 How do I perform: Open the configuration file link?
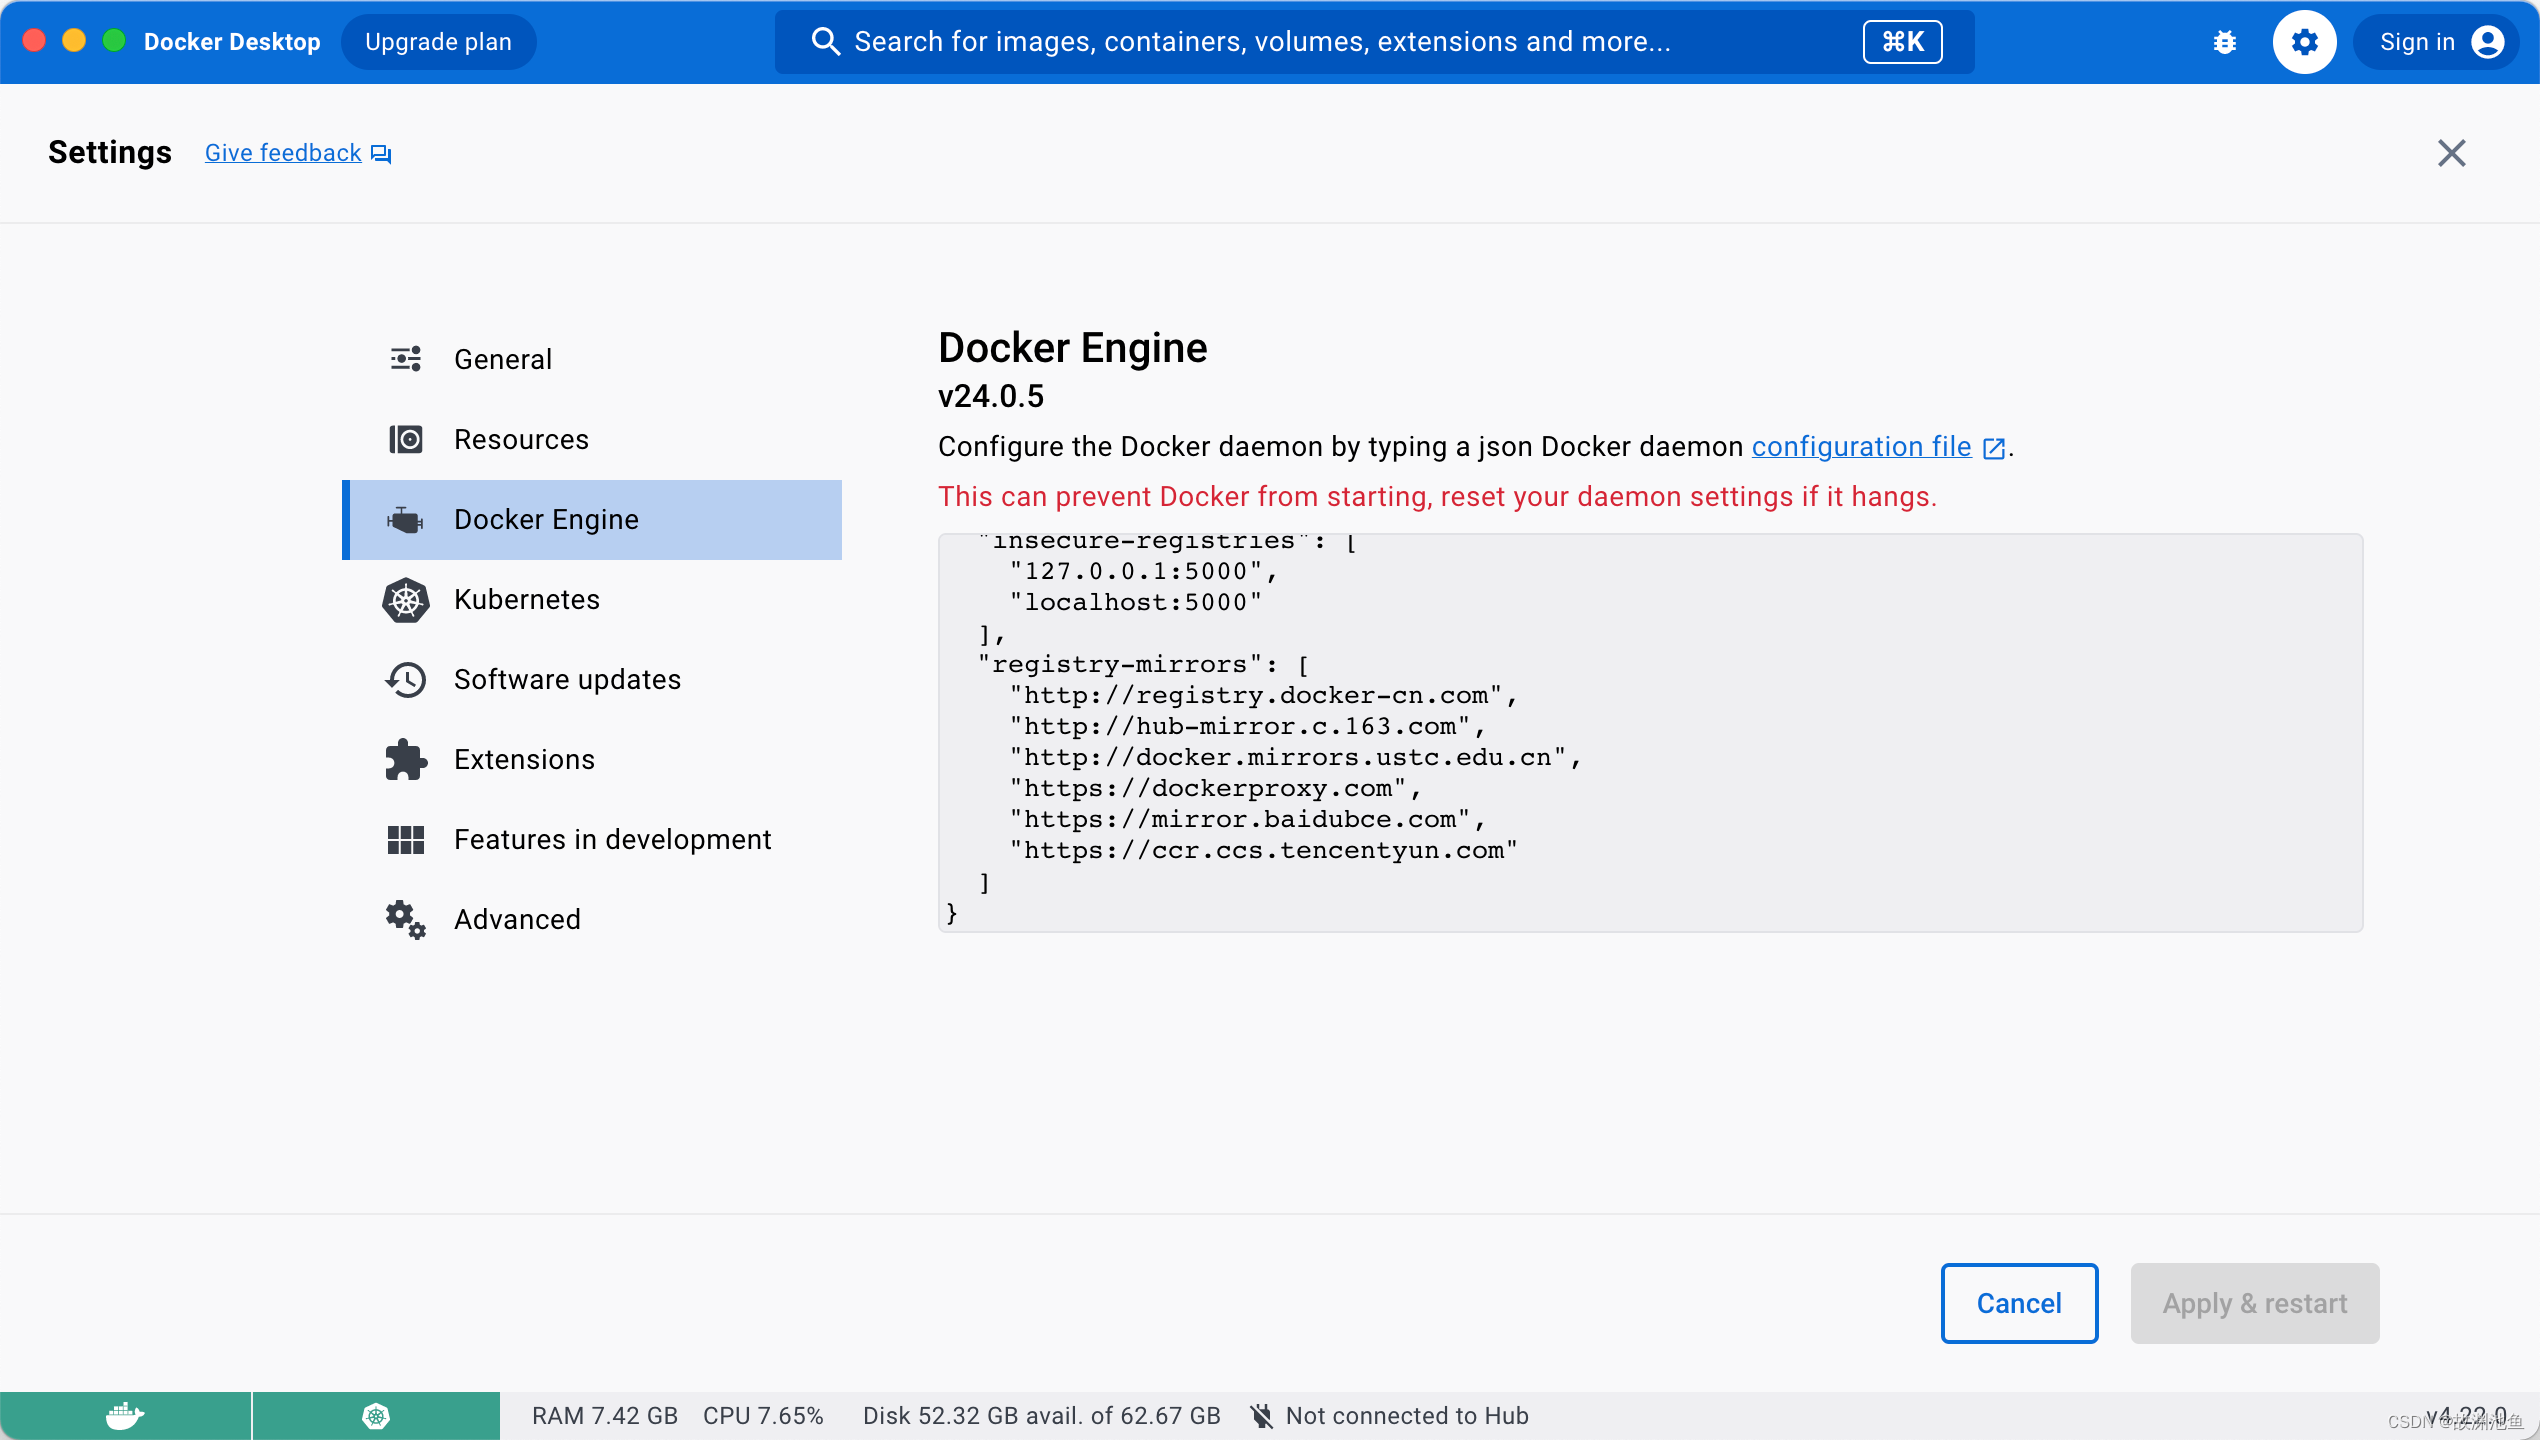[x=1861, y=447]
